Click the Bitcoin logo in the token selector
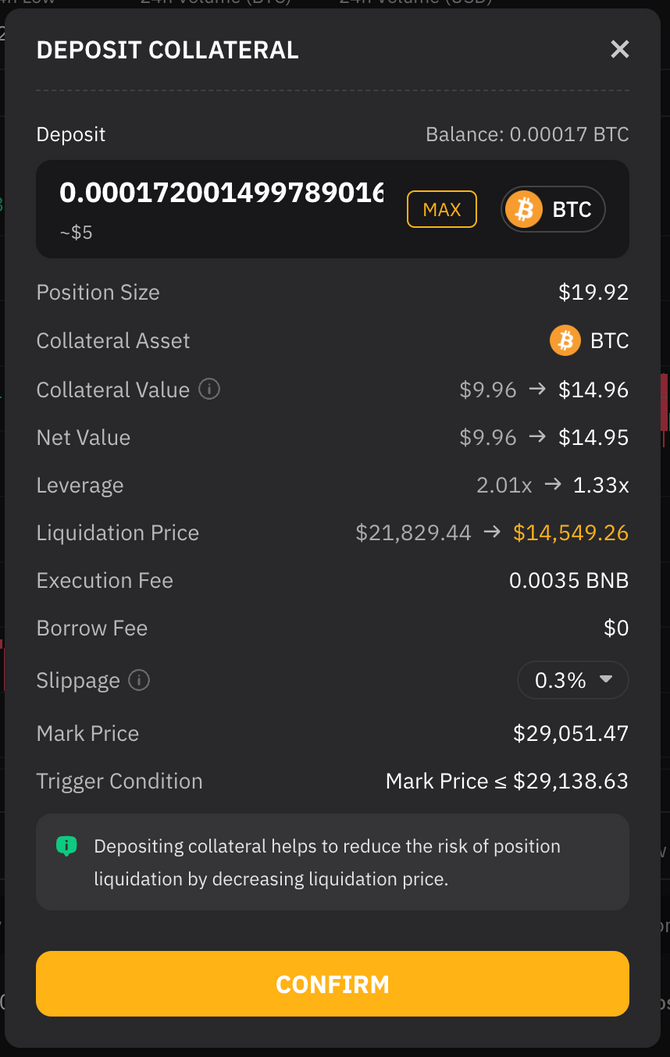This screenshot has width=670, height=1057. pyautogui.click(x=524, y=210)
